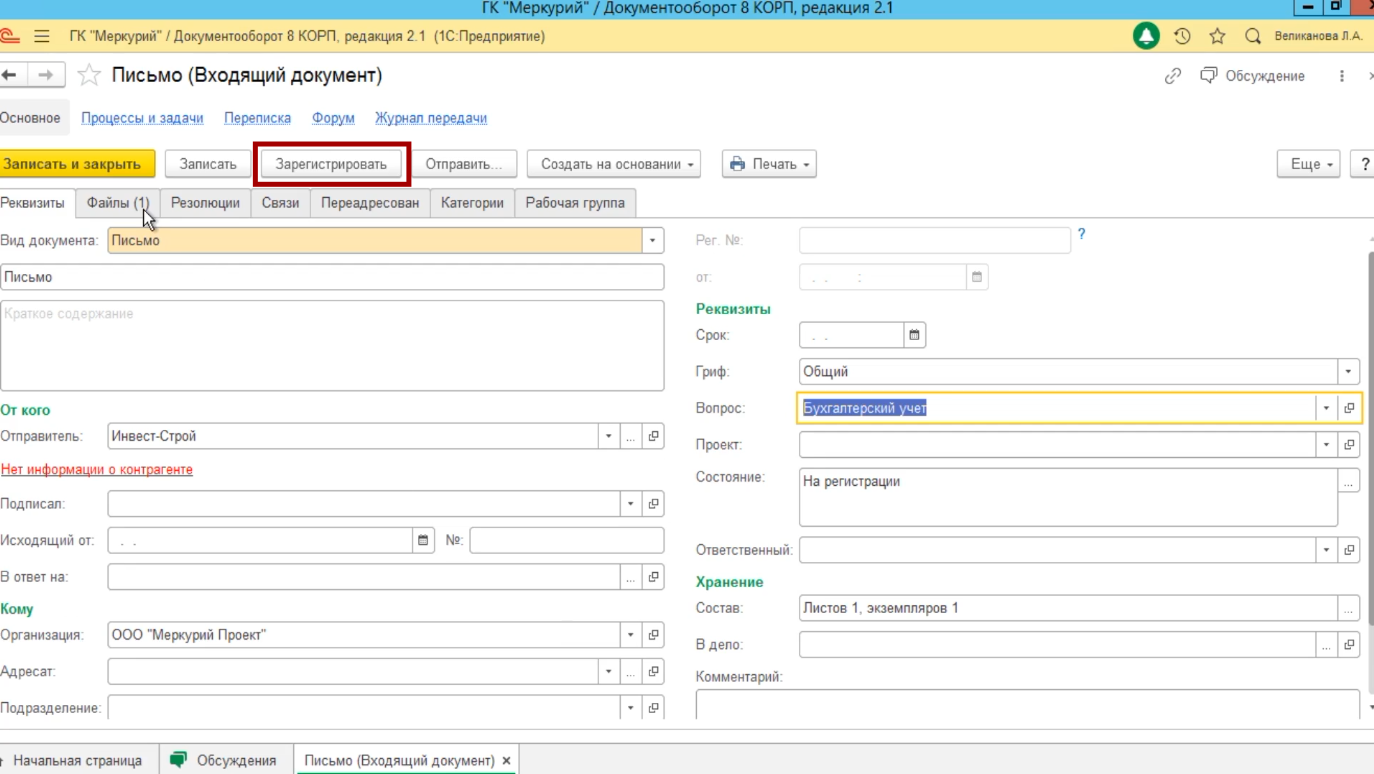Go to Начальная страница tab
This screenshot has width=1374, height=774.
[x=78, y=760]
